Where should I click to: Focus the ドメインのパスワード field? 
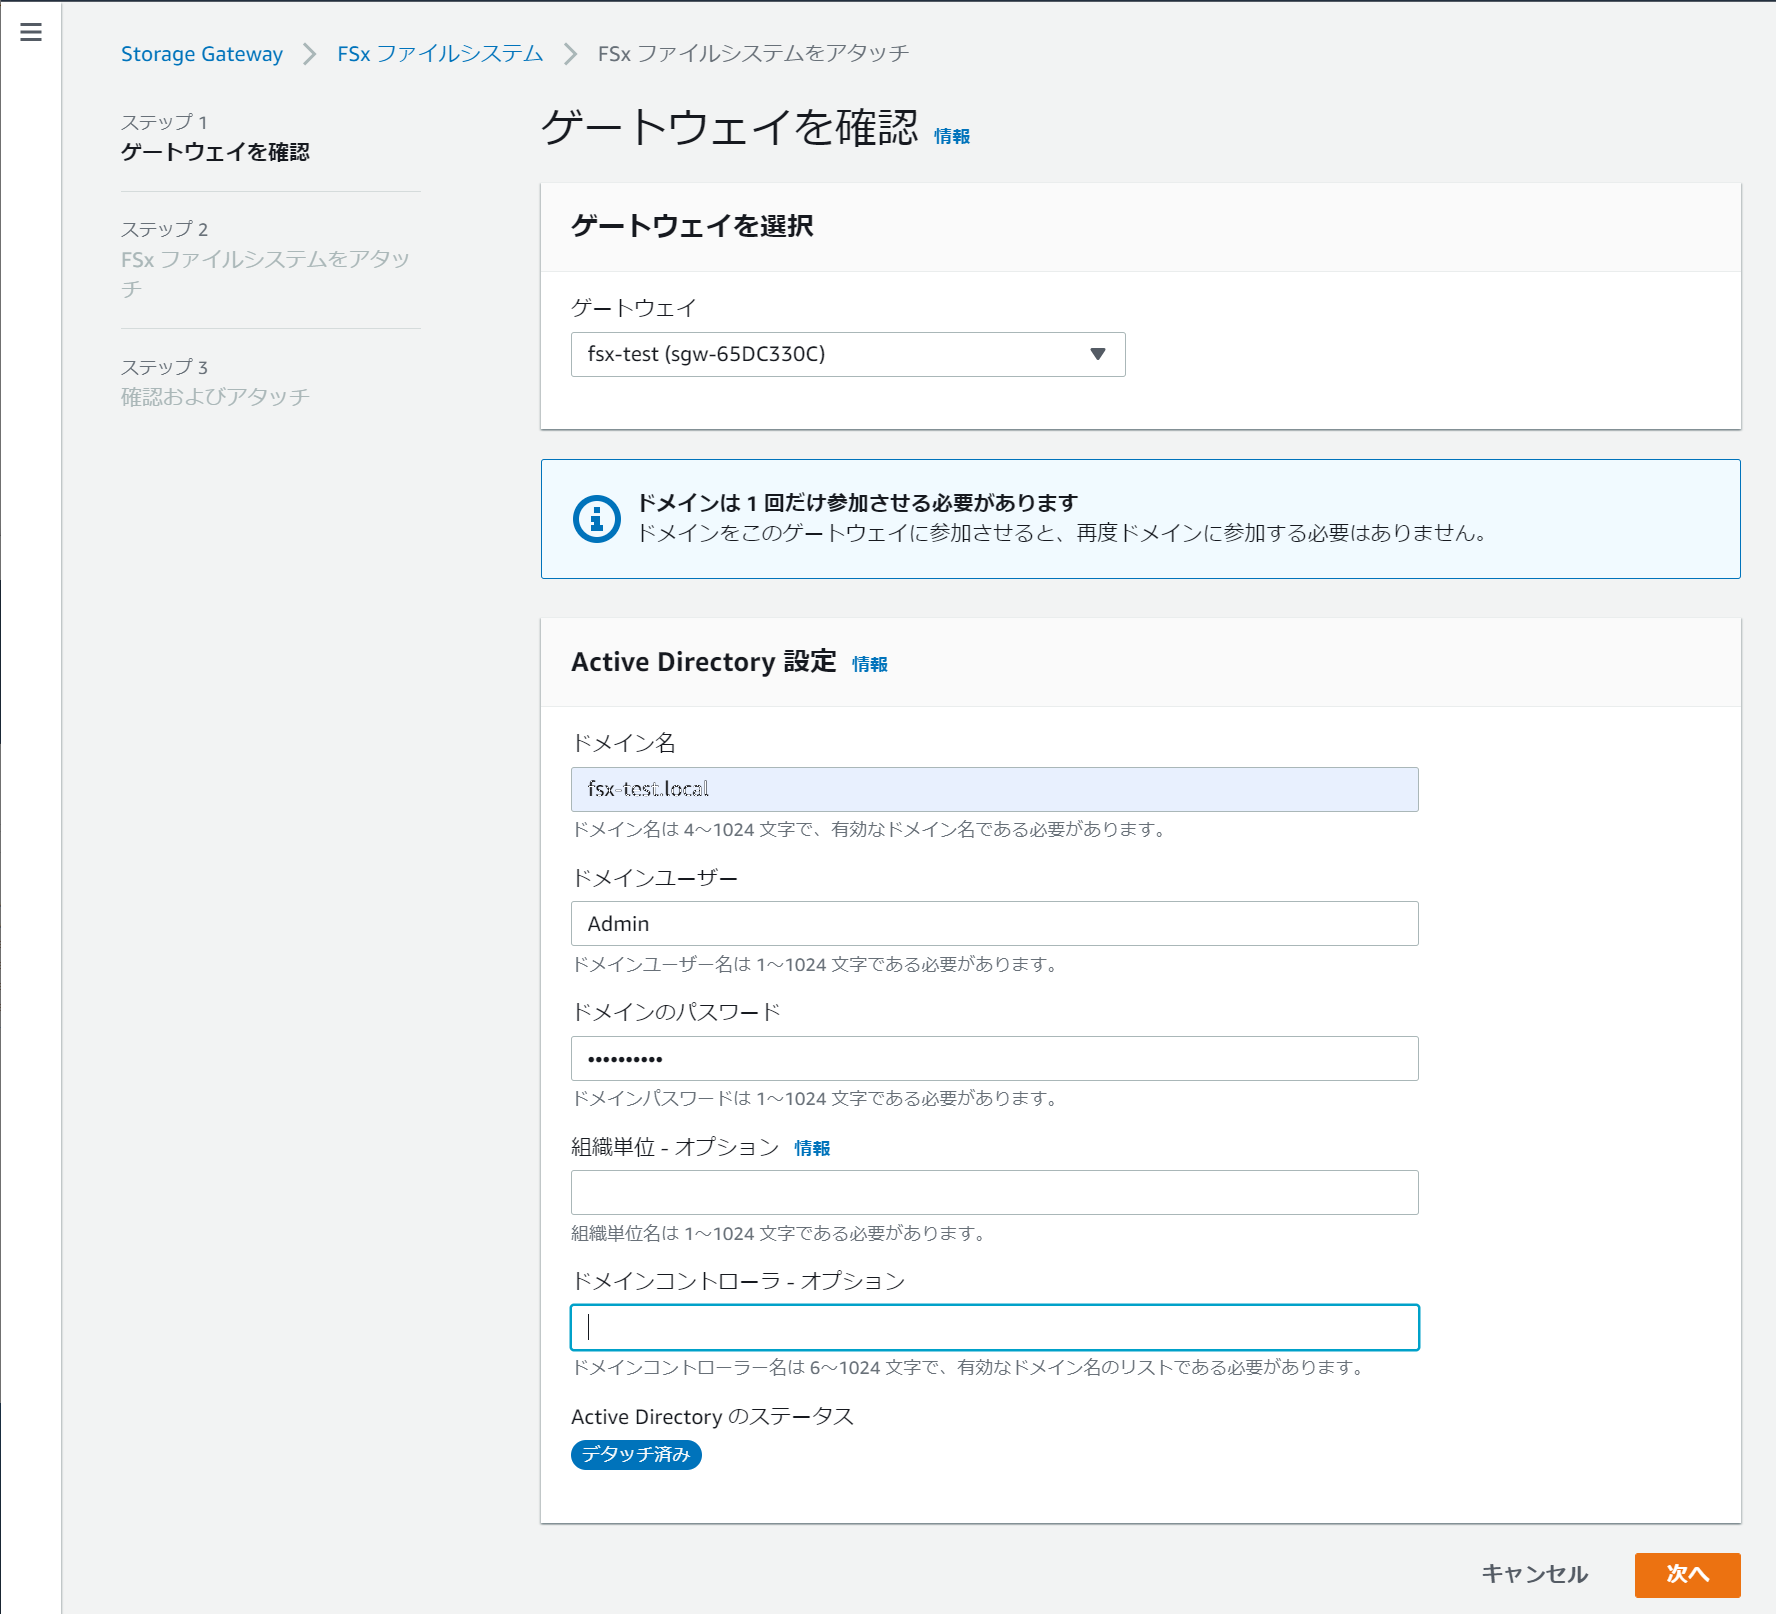click(x=994, y=1058)
